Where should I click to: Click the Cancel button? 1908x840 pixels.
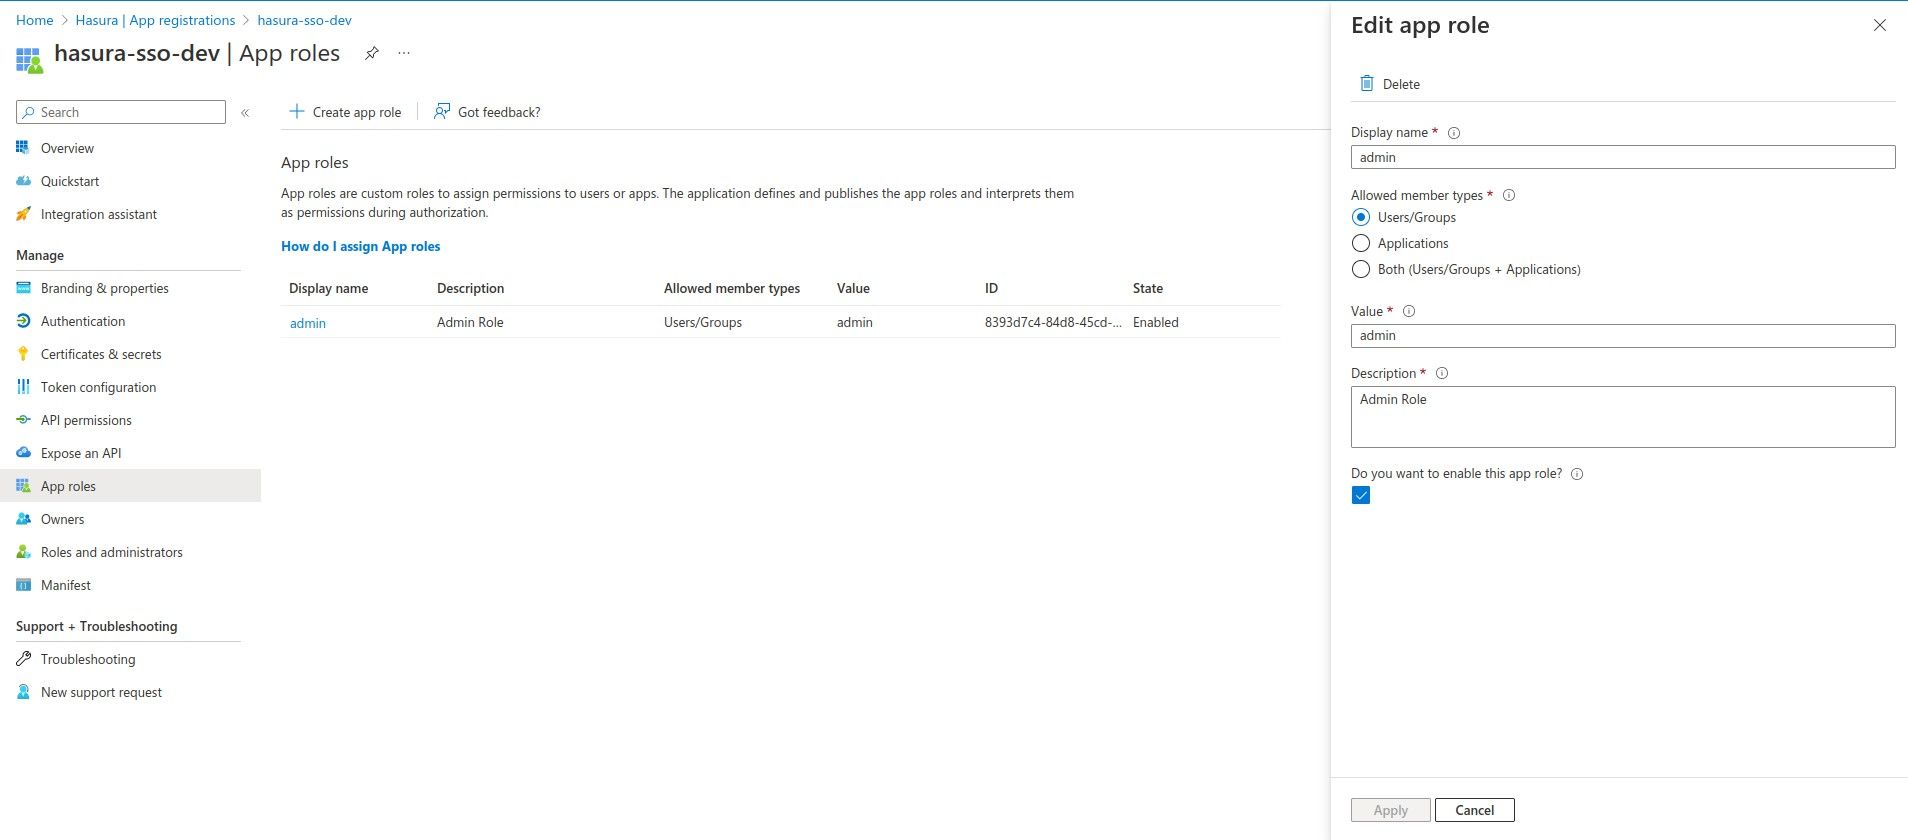tap(1475, 810)
